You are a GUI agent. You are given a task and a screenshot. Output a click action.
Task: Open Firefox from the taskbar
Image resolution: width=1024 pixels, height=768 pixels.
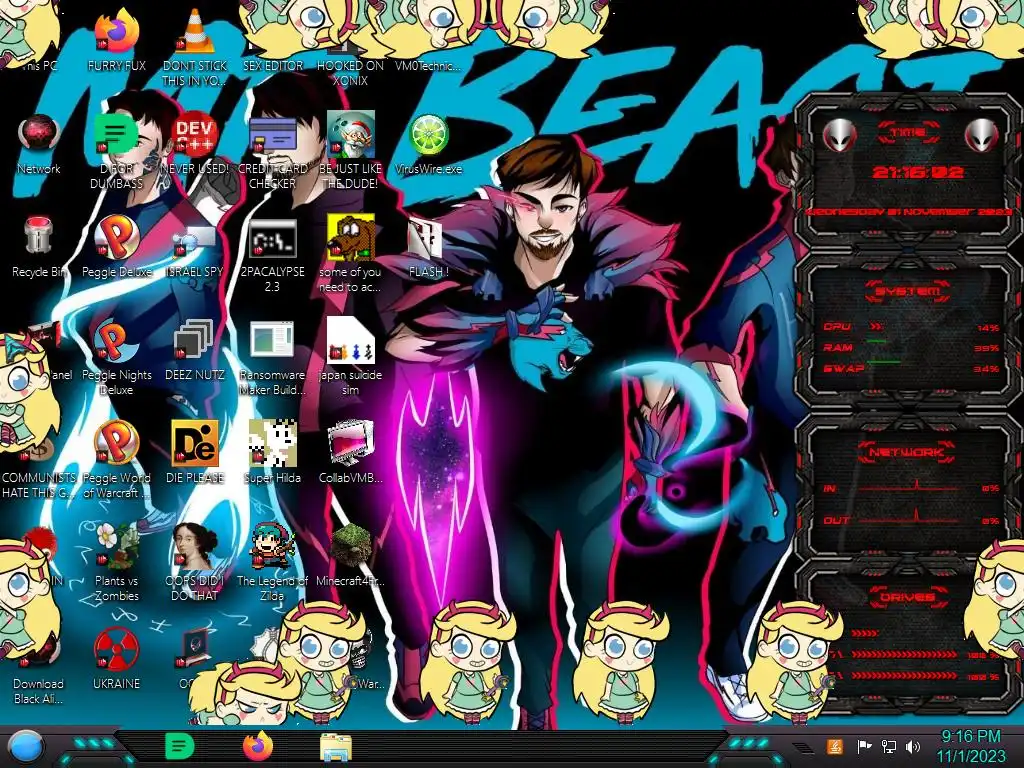(x=258, y=746)
